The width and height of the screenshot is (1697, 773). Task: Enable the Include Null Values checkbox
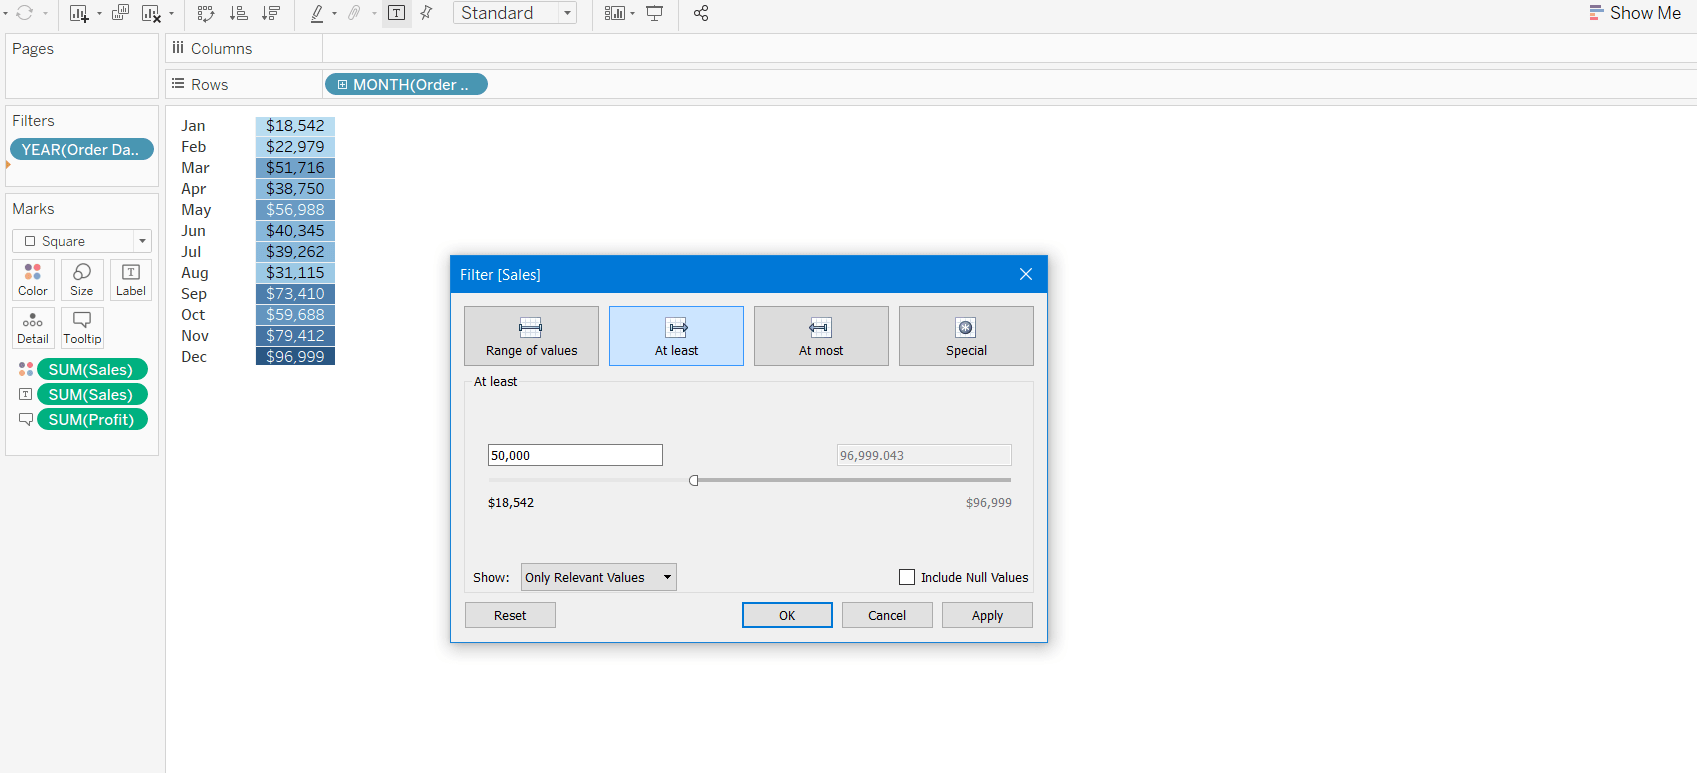tap(907, 577)
